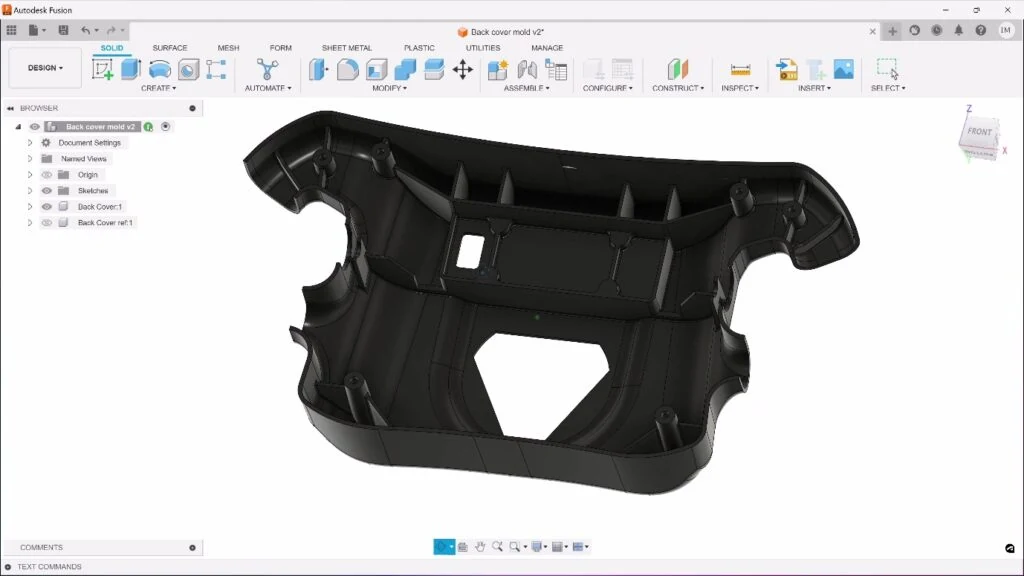Viewport: 1024px width, 576px height.
Task: Select the Joint tool icon
Action: 527,69
